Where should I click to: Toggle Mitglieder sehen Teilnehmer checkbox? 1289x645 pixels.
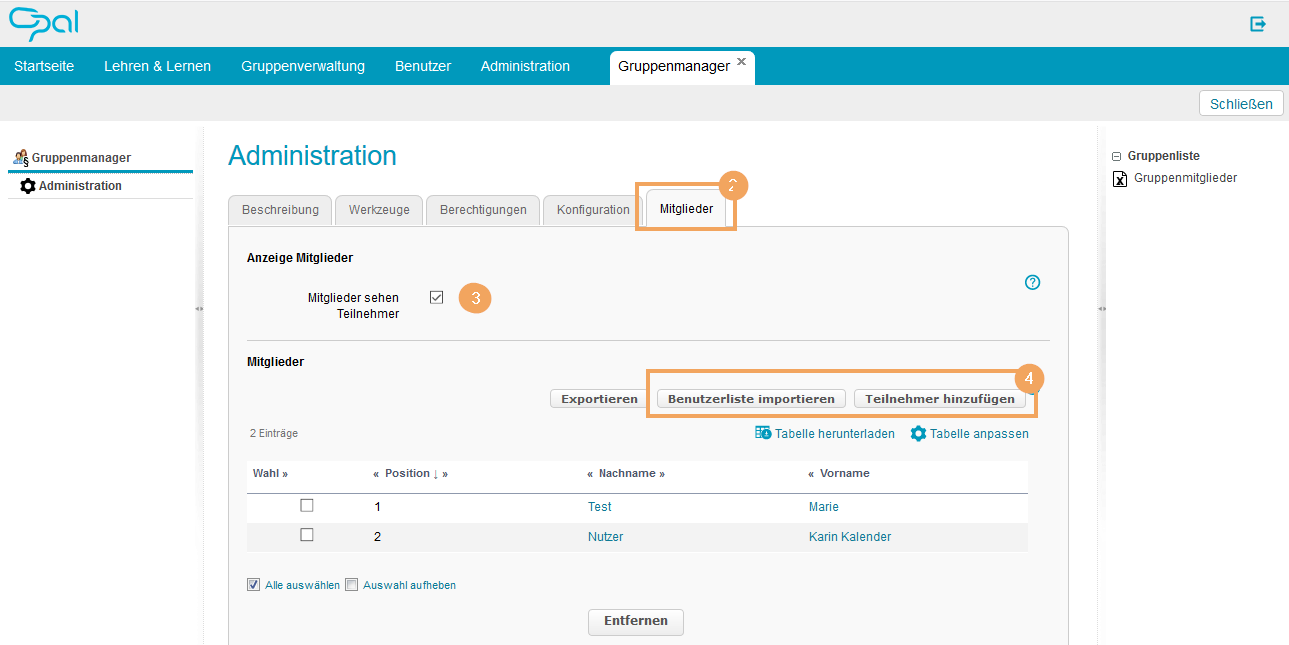[x=436, y=297]
